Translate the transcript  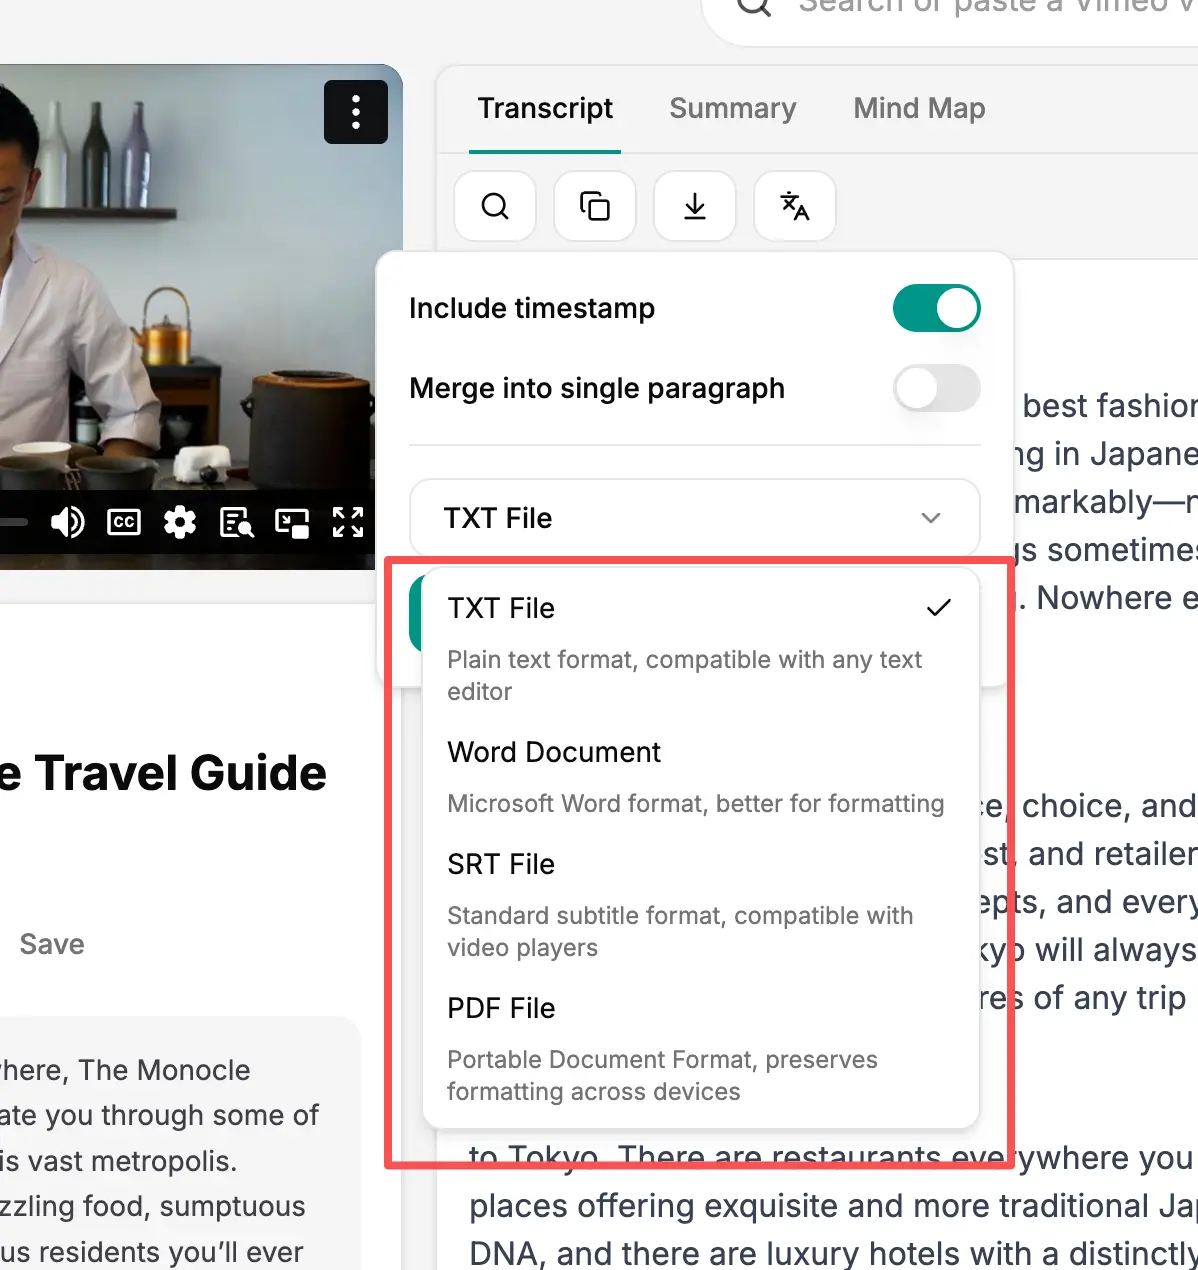[795, 206]
